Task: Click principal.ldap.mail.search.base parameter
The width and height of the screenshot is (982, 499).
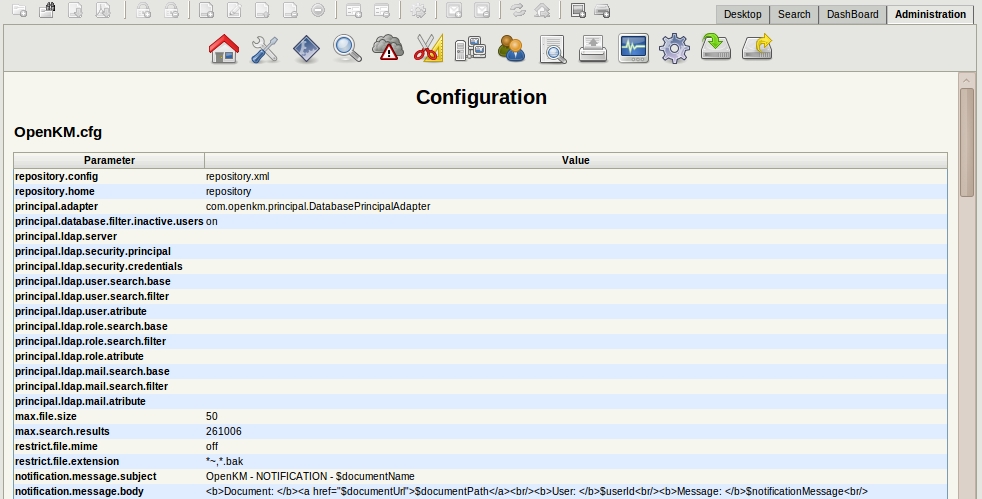Action: pos(92,372)
